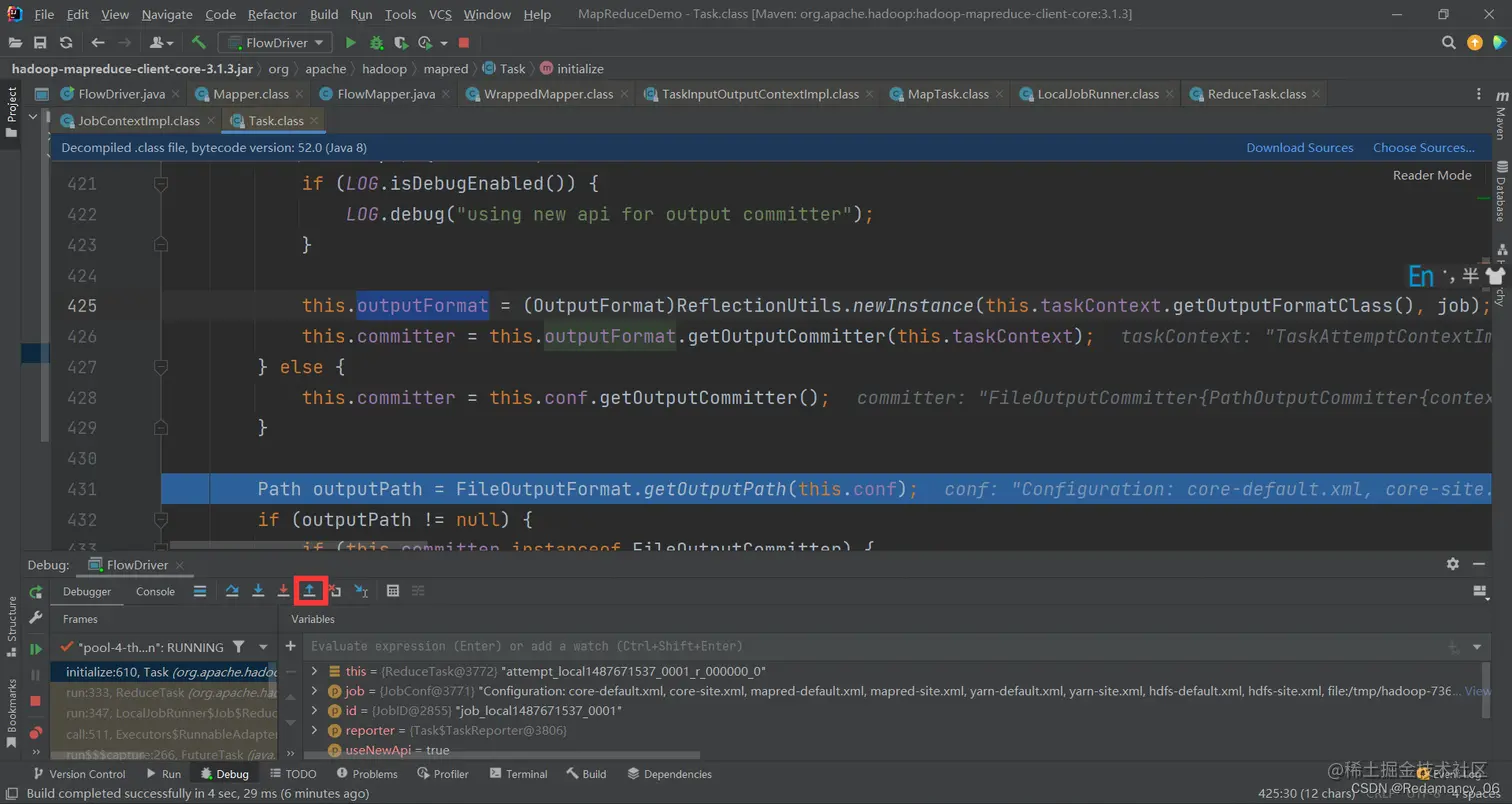
Task: Navigate back with the left arrow
Action: pos(98,43)
